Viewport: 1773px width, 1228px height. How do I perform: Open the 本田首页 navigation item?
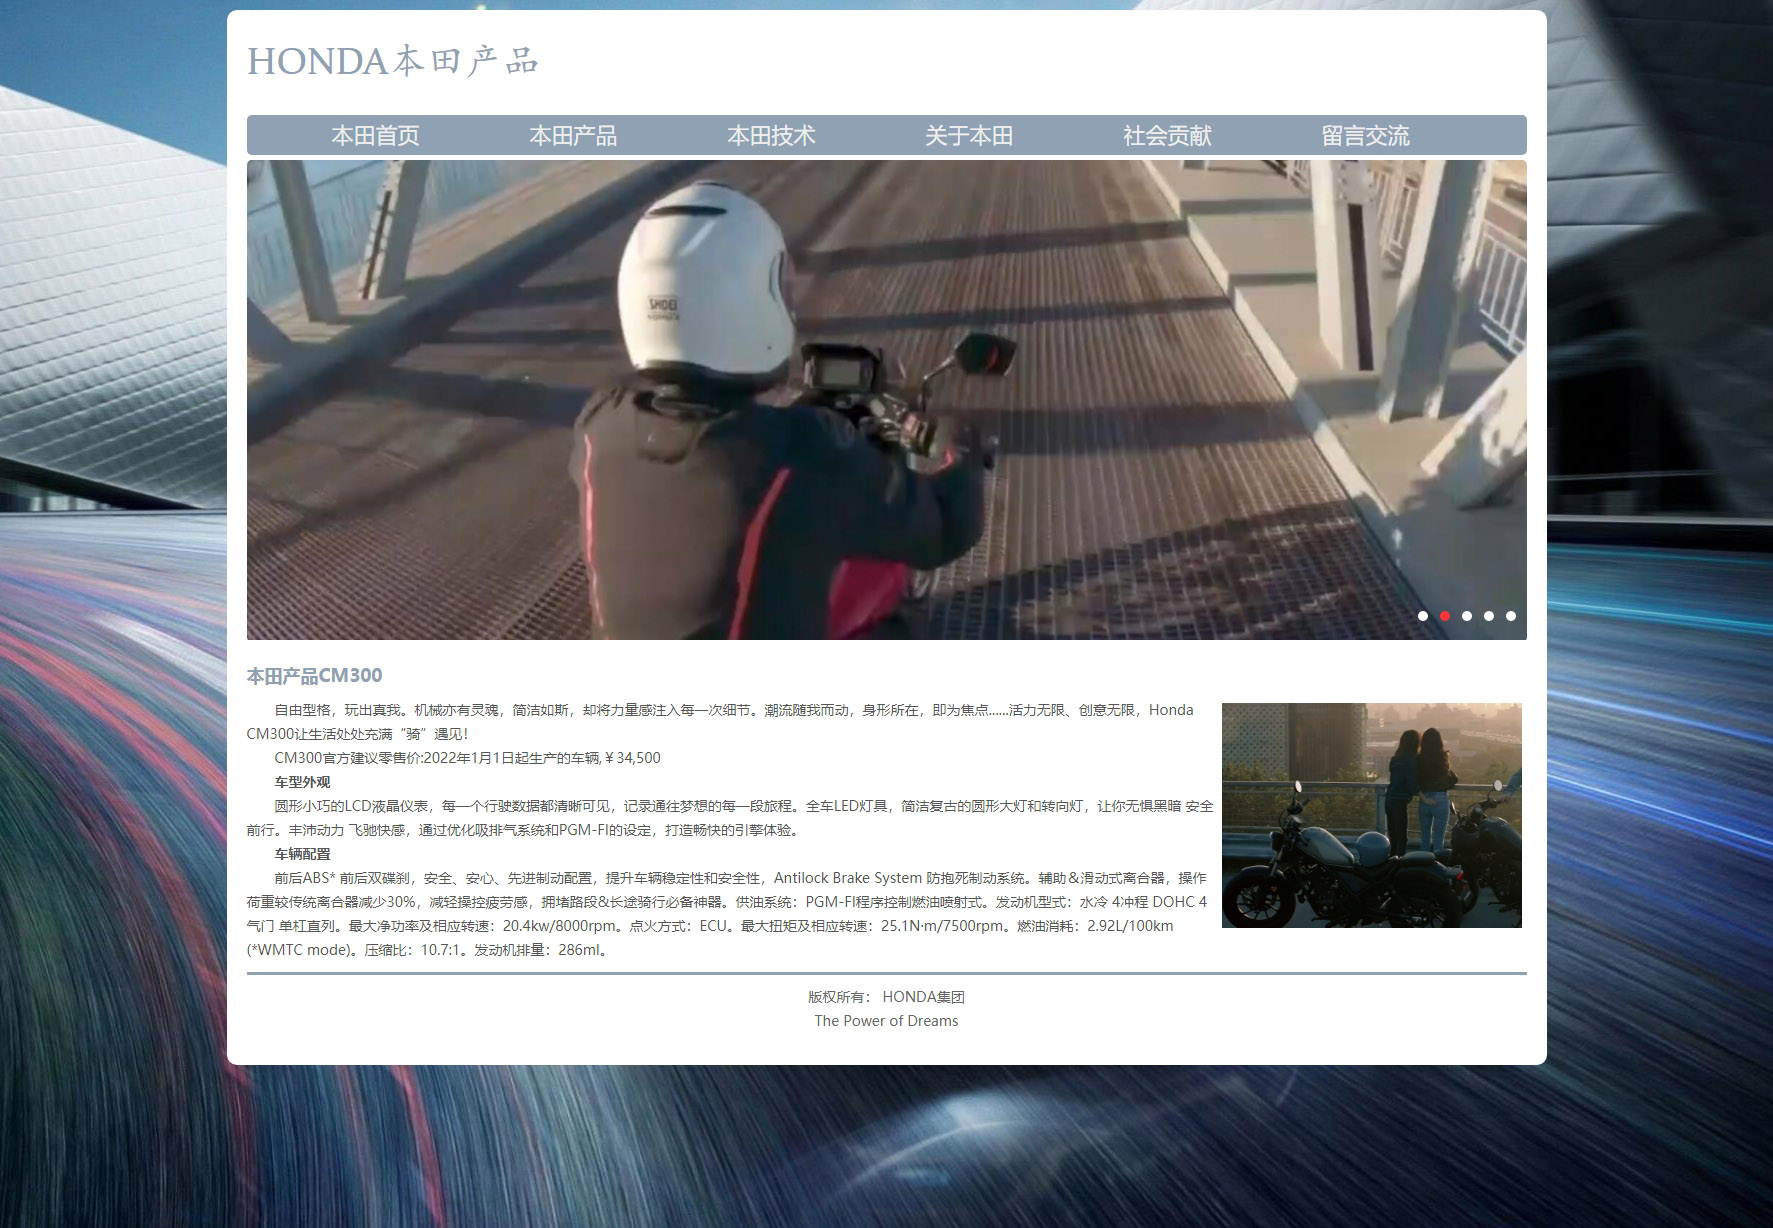[x=375, y=135]
